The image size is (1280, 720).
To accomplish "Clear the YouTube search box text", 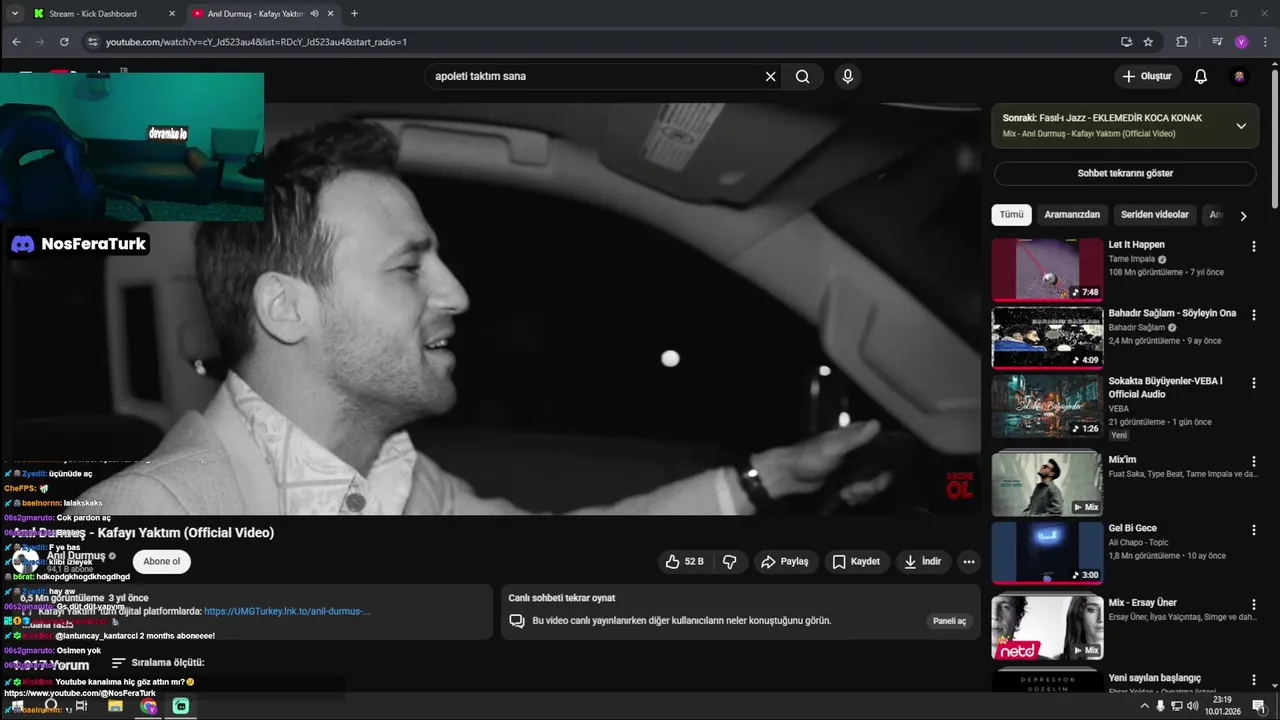I will pos(770,76).
